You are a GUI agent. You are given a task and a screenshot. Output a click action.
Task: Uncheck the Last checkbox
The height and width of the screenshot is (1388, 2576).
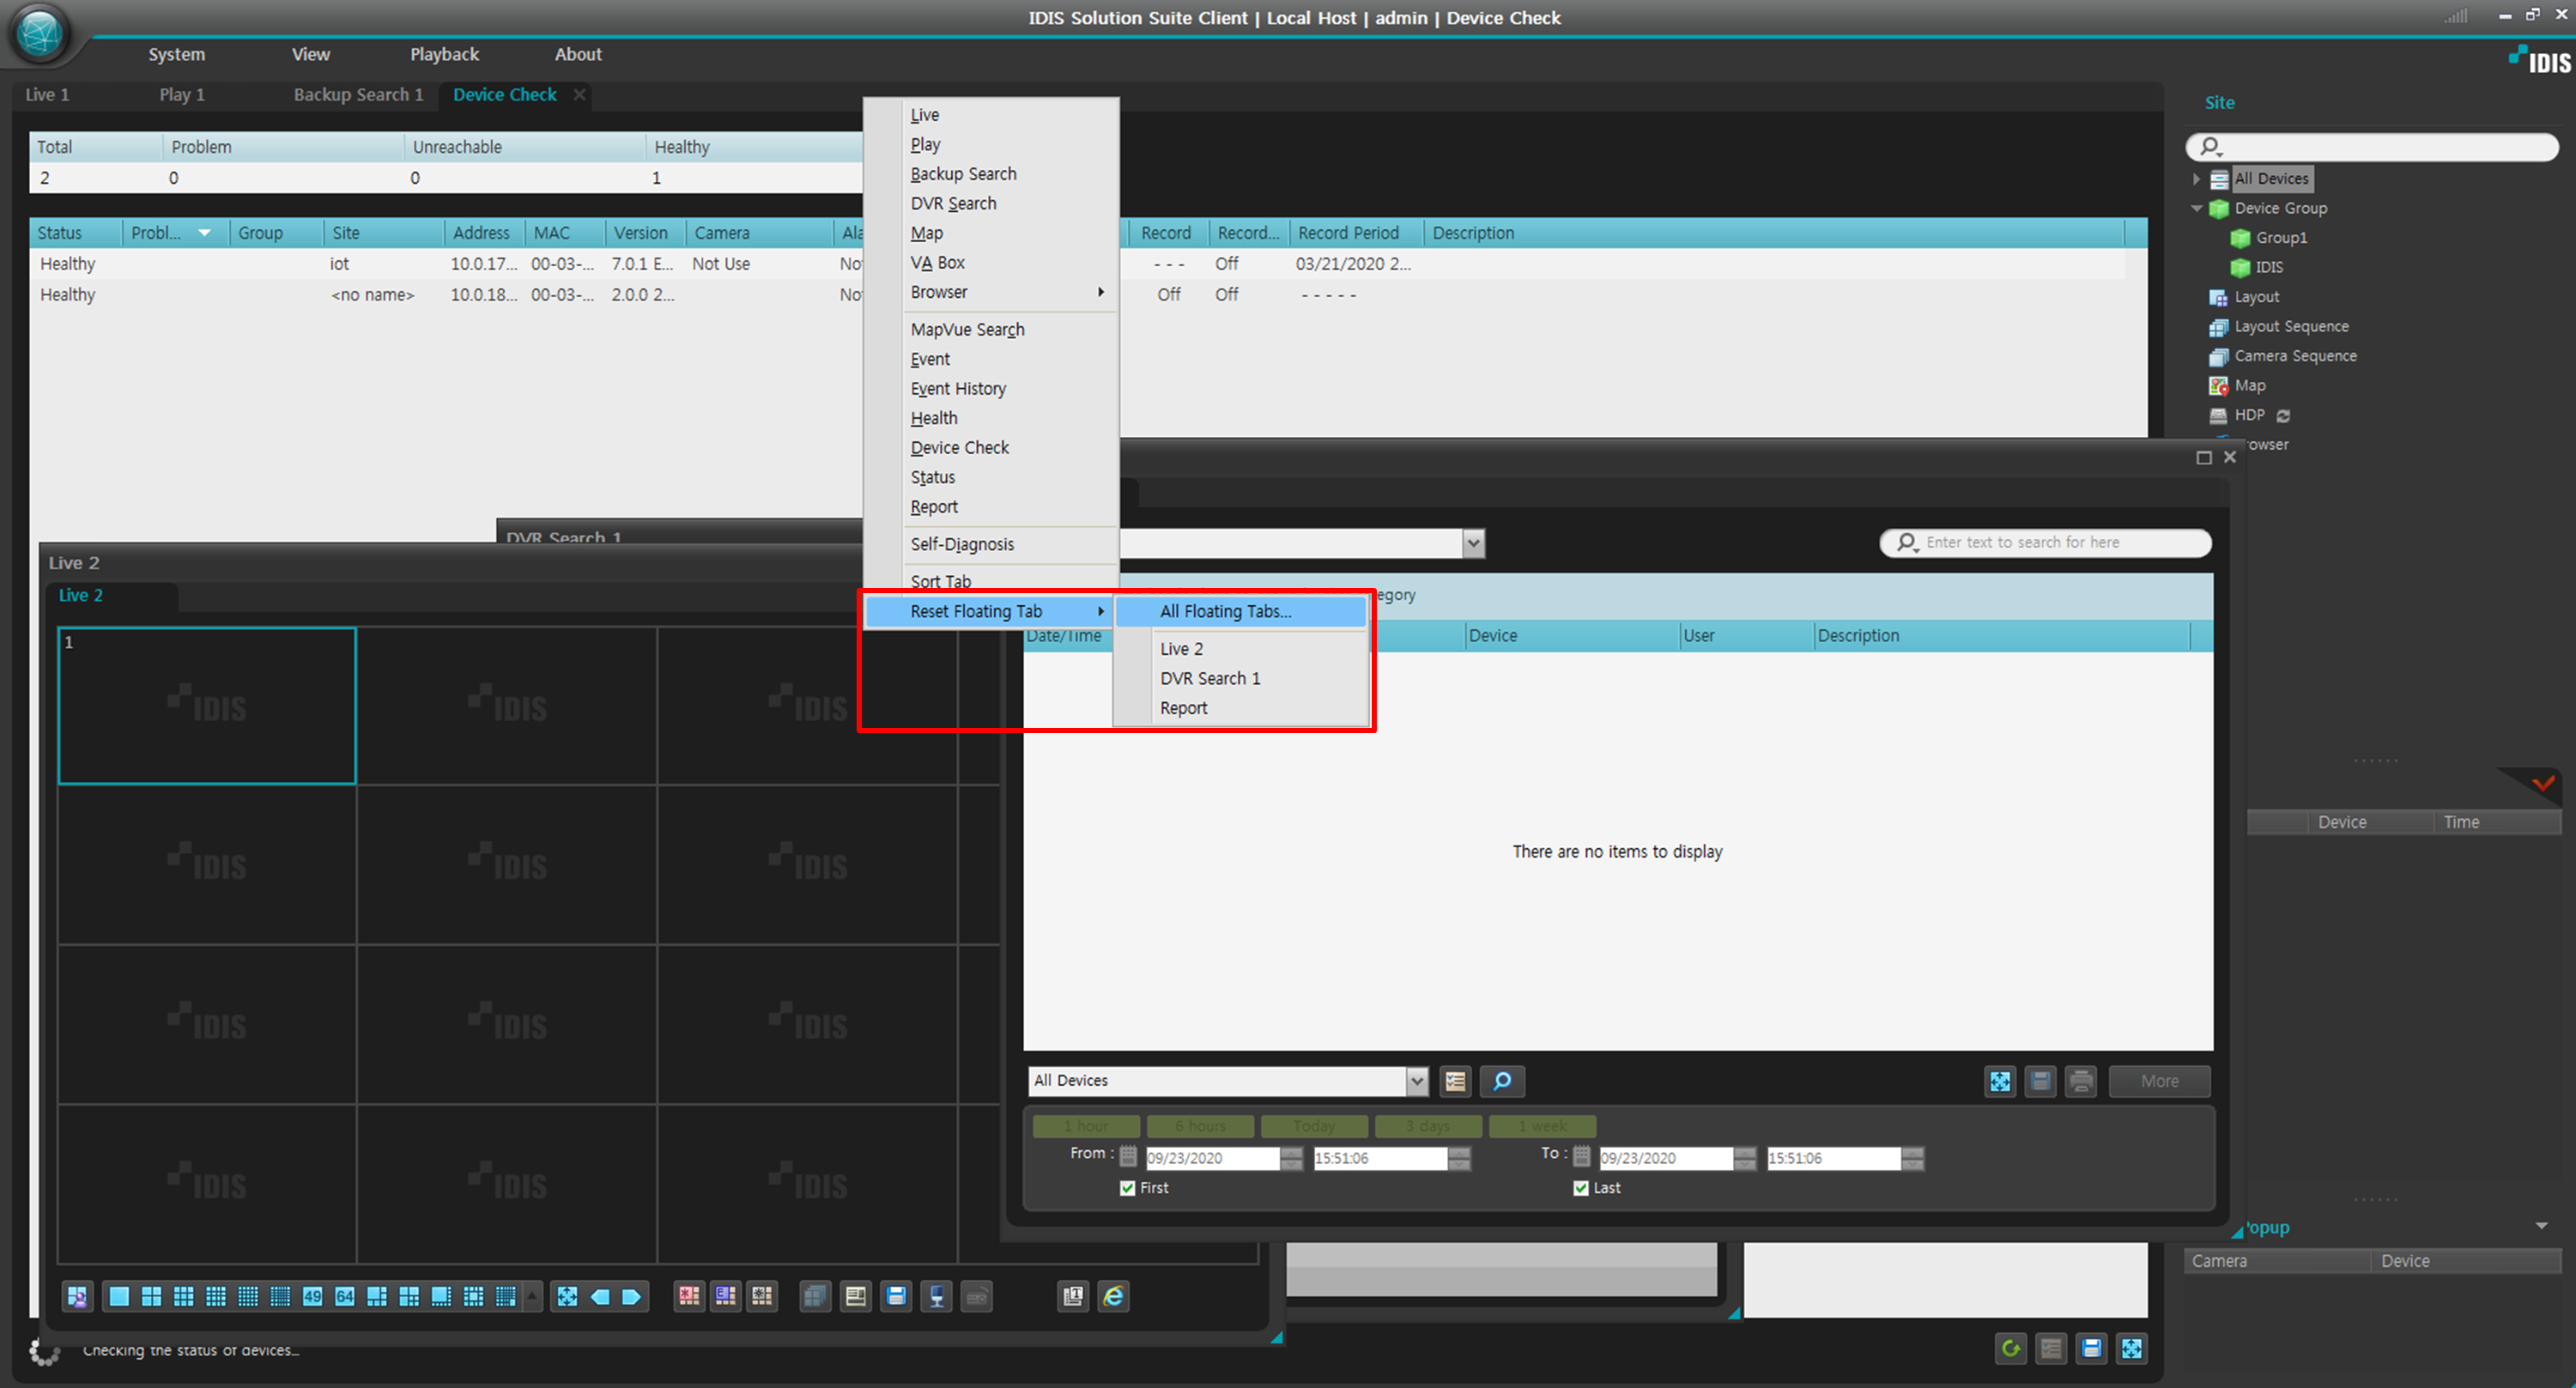pos(1581,1188)
